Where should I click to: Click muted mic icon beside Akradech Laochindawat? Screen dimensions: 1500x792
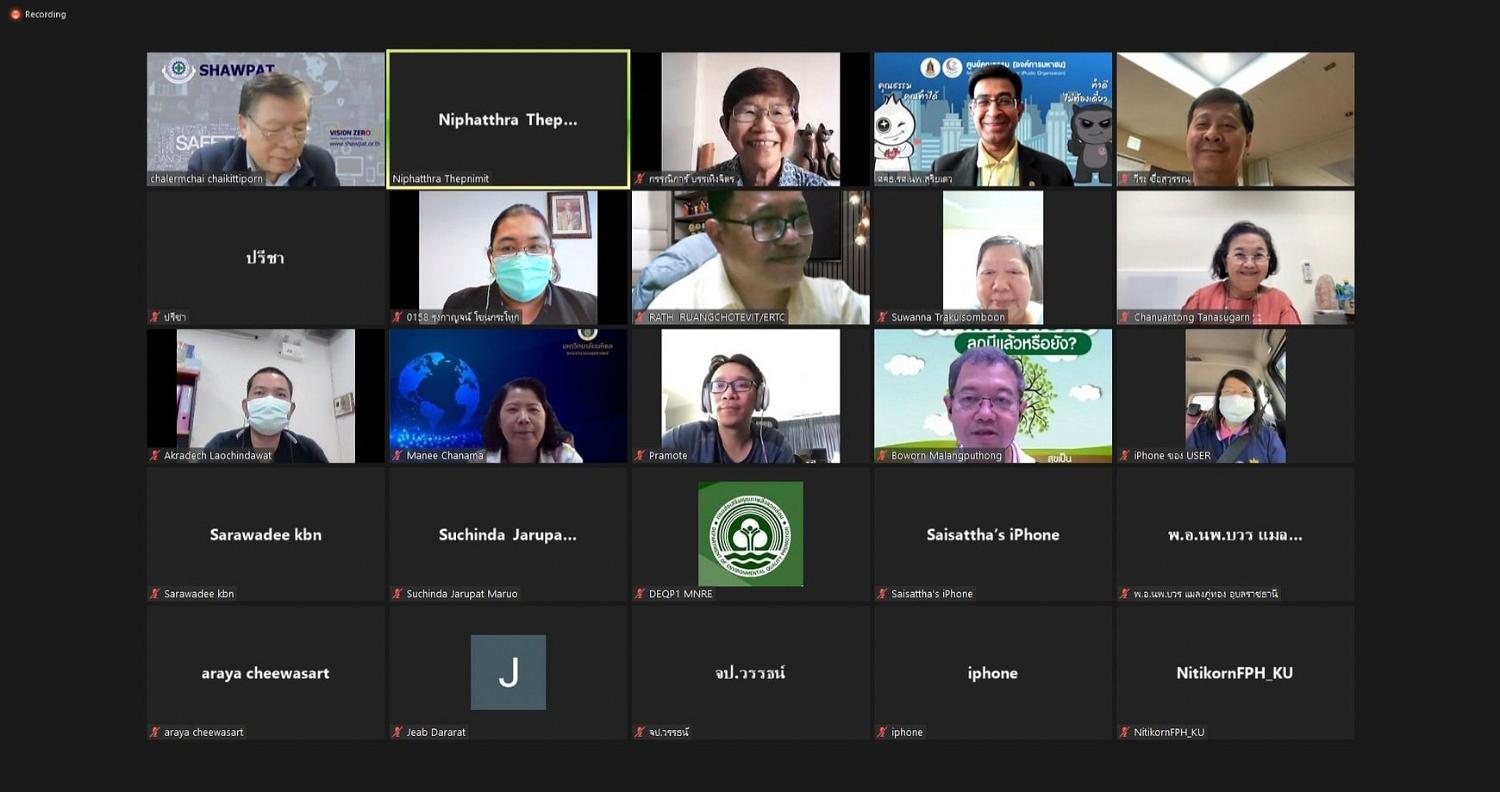click(155, 455)
